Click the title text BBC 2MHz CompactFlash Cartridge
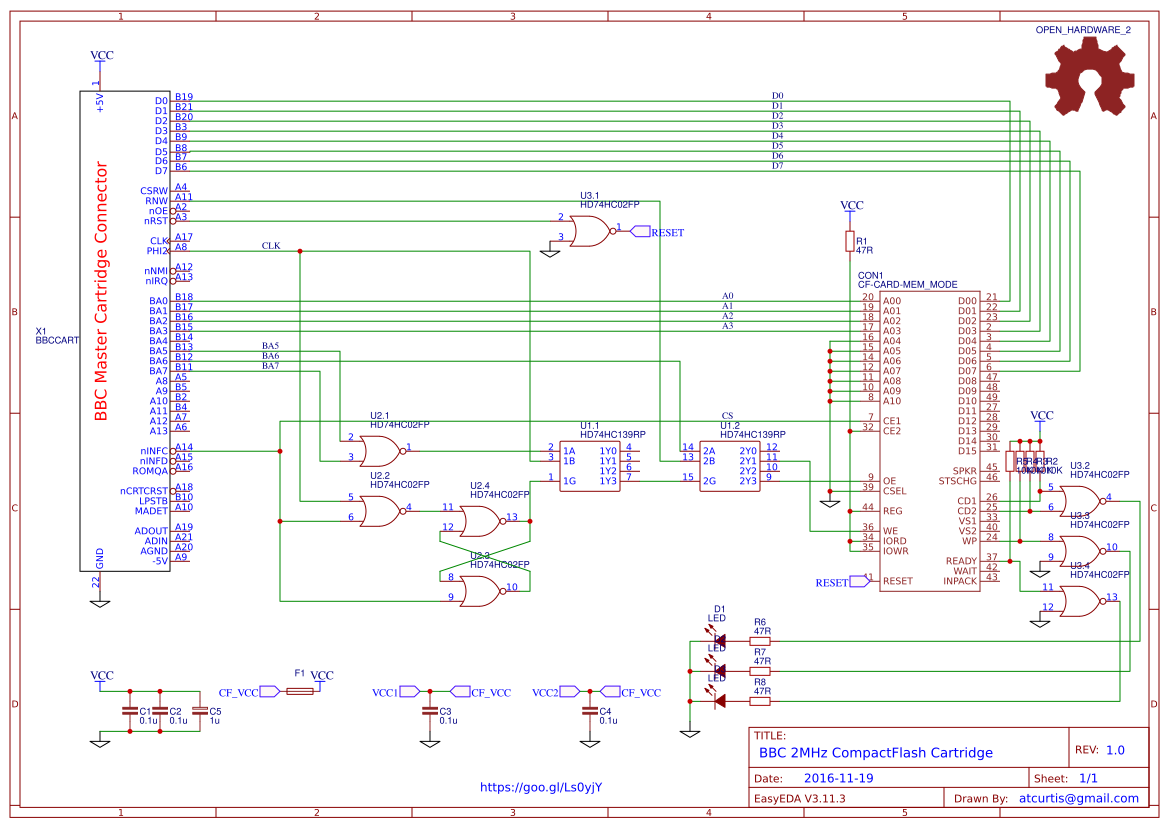1169x828 pixels. pyautogui.click(x=875, y=752)
